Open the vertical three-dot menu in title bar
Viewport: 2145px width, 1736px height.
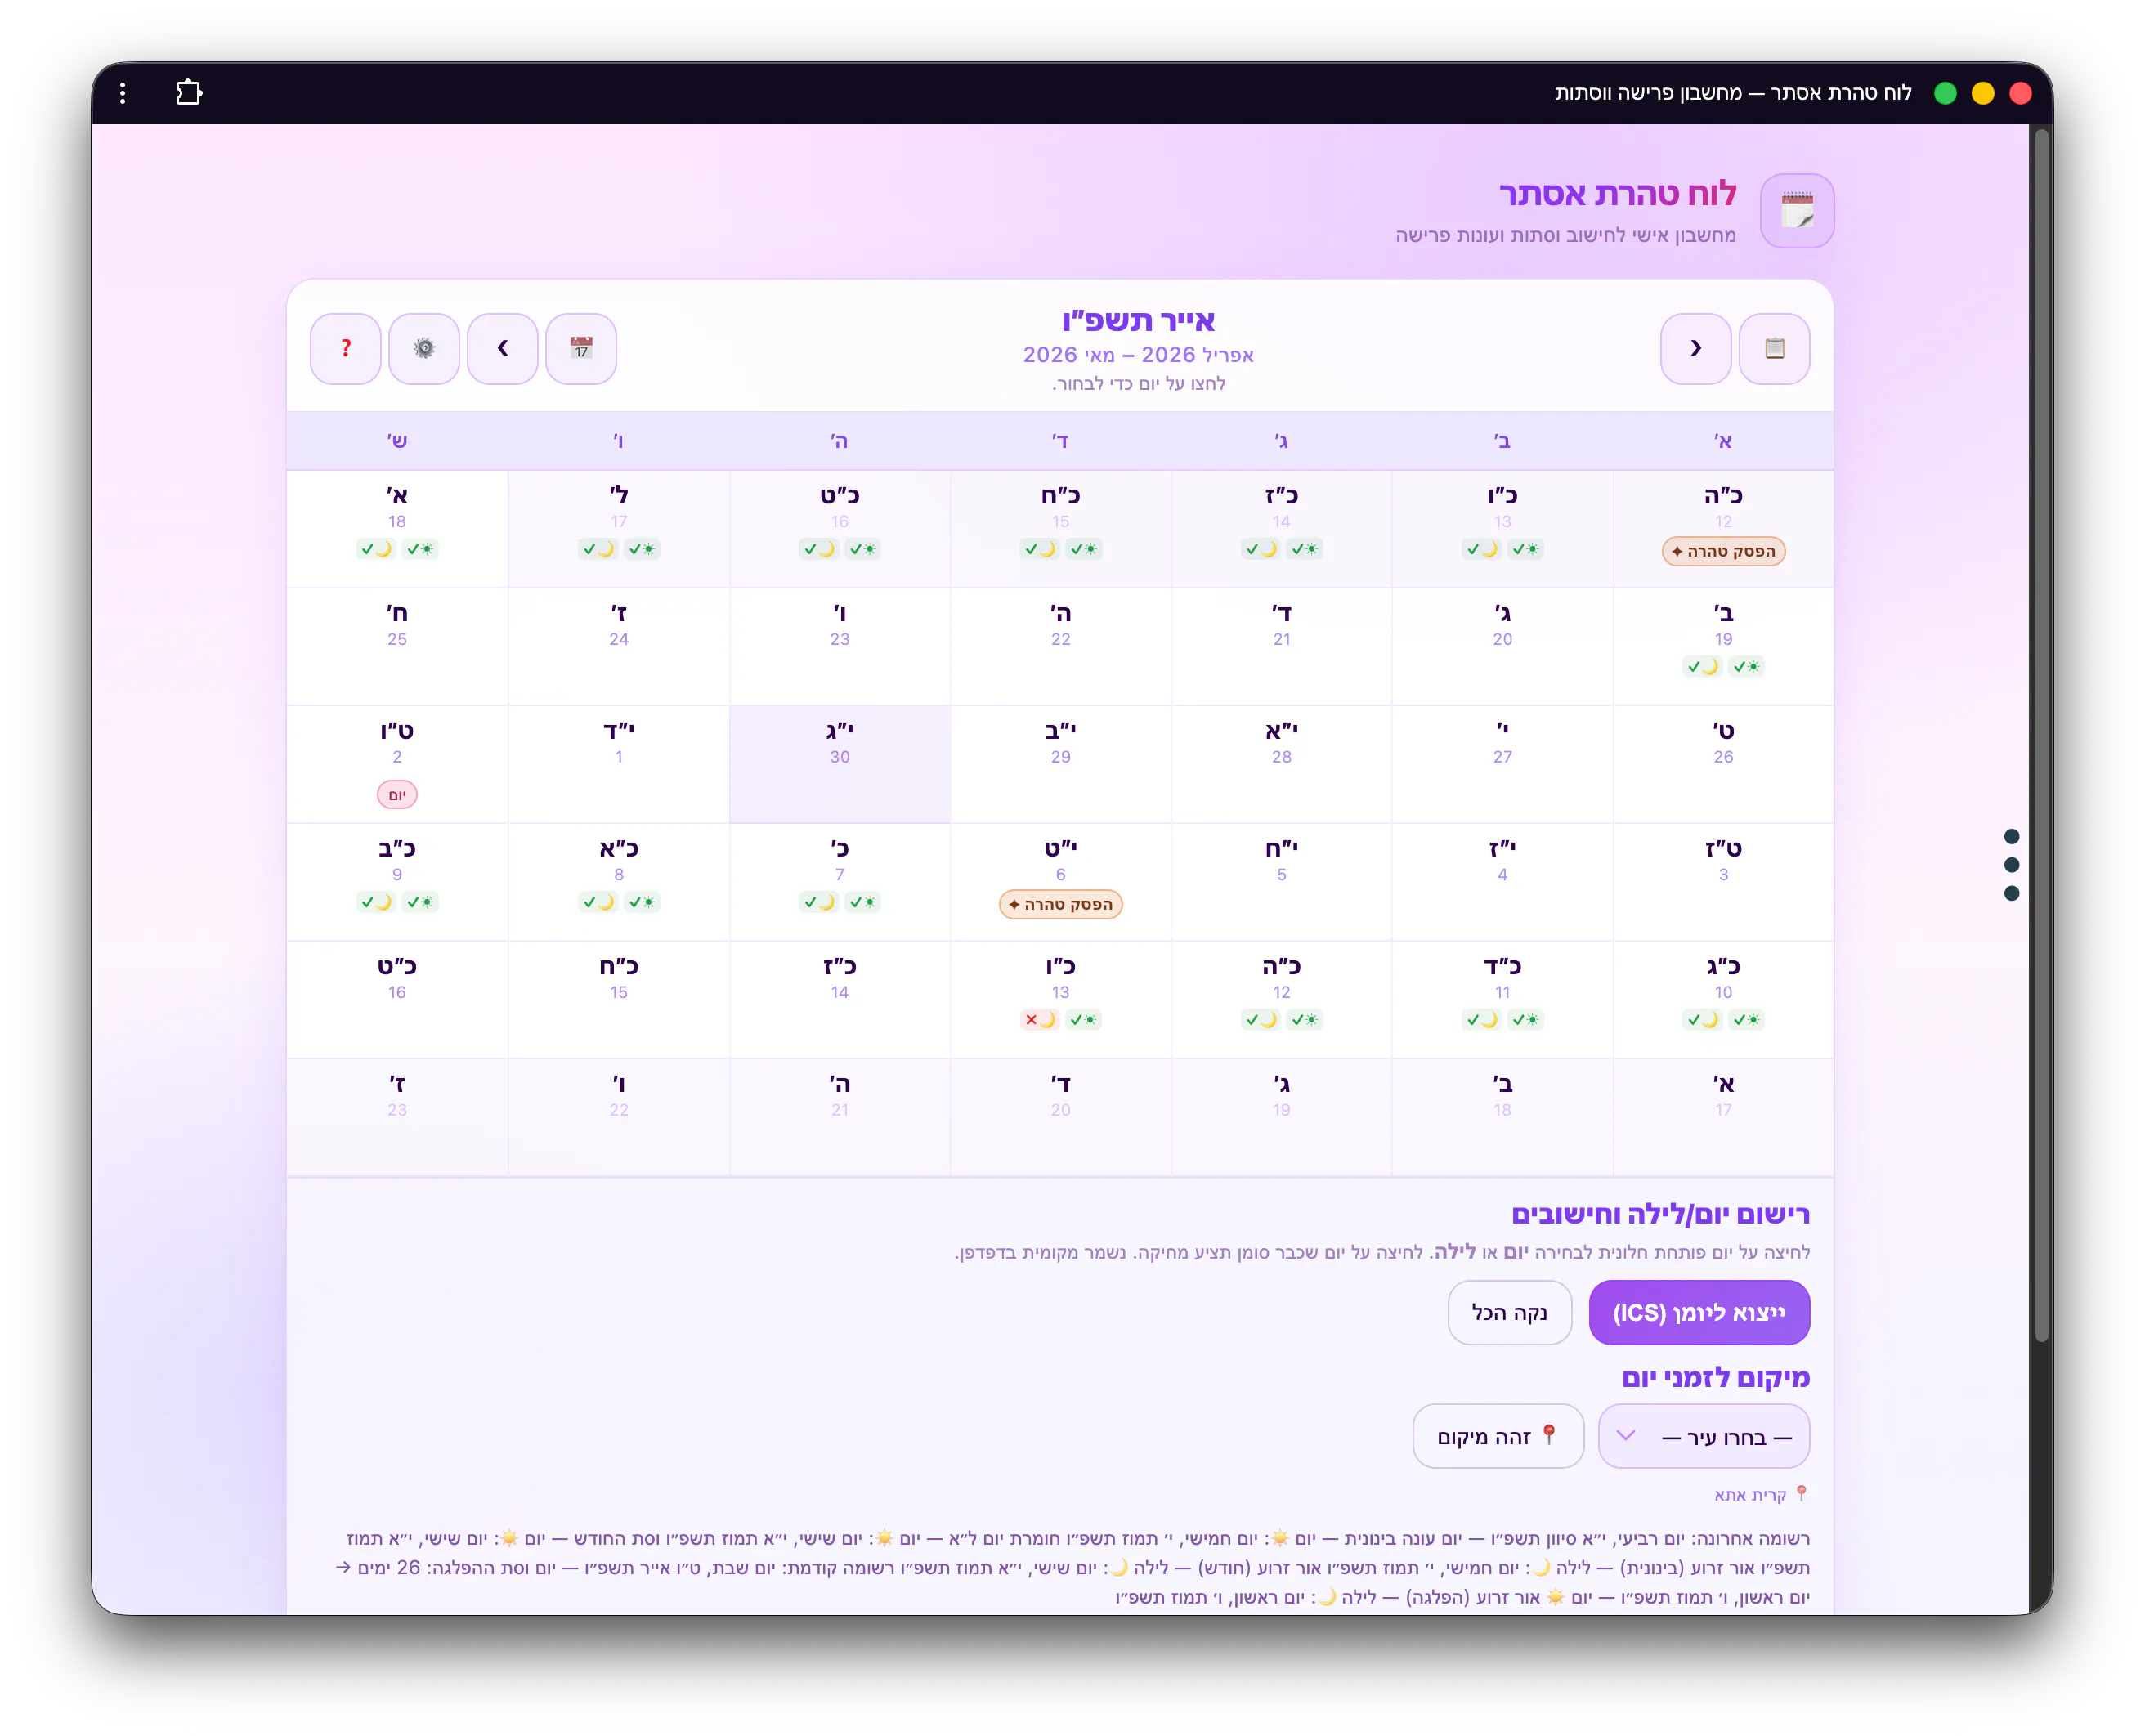click(123, 93)
